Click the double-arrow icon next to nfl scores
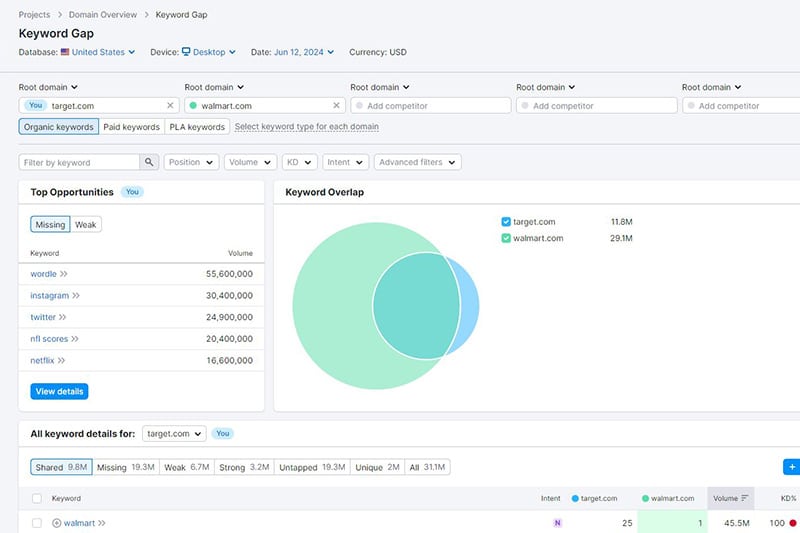This screenshot has width=800, height=533. [75, 339]
